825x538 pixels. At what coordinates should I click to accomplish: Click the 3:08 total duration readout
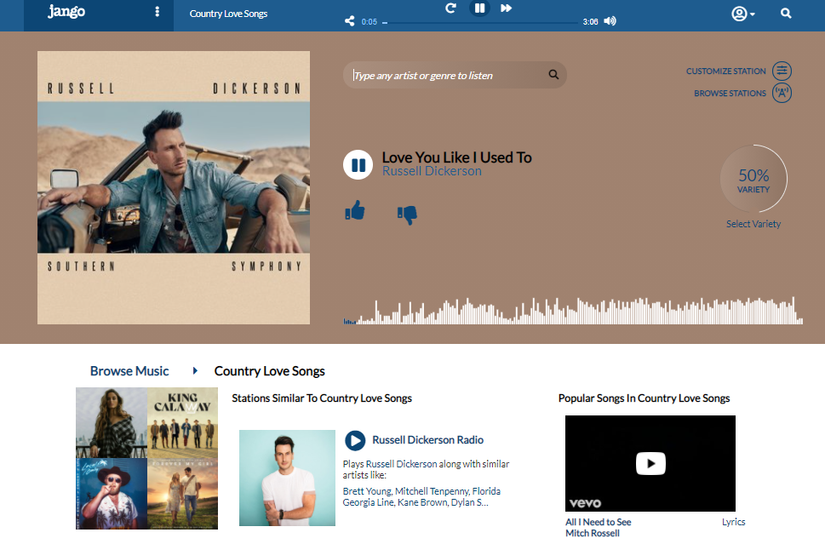pyautogui.click(x=590, y=22)
